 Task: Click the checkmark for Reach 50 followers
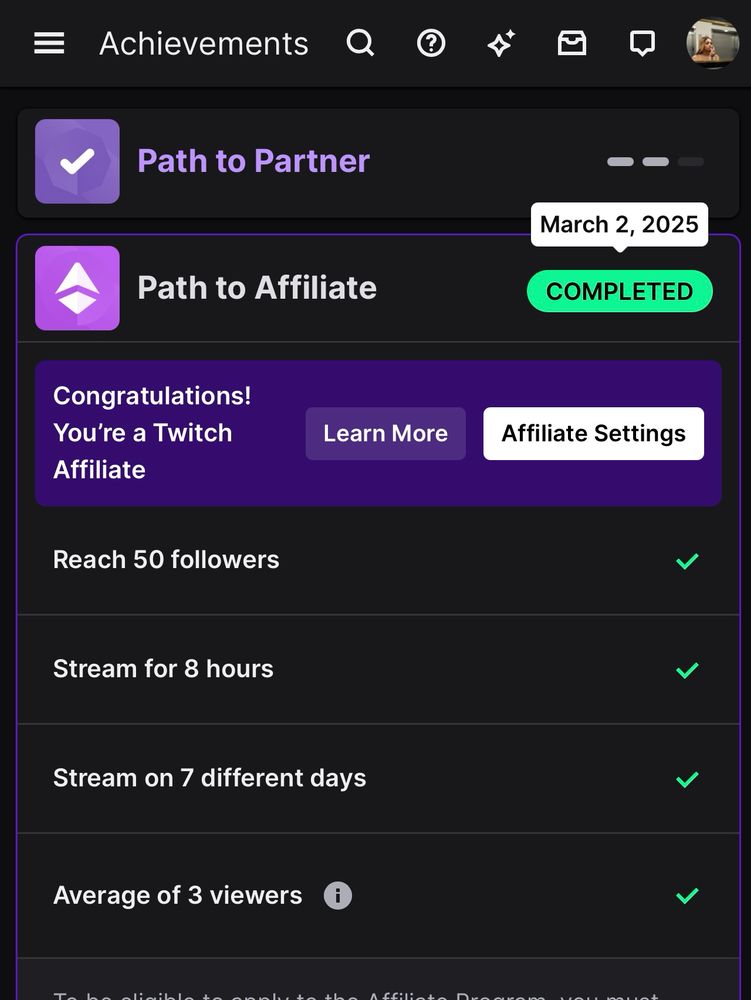point(687,561)
